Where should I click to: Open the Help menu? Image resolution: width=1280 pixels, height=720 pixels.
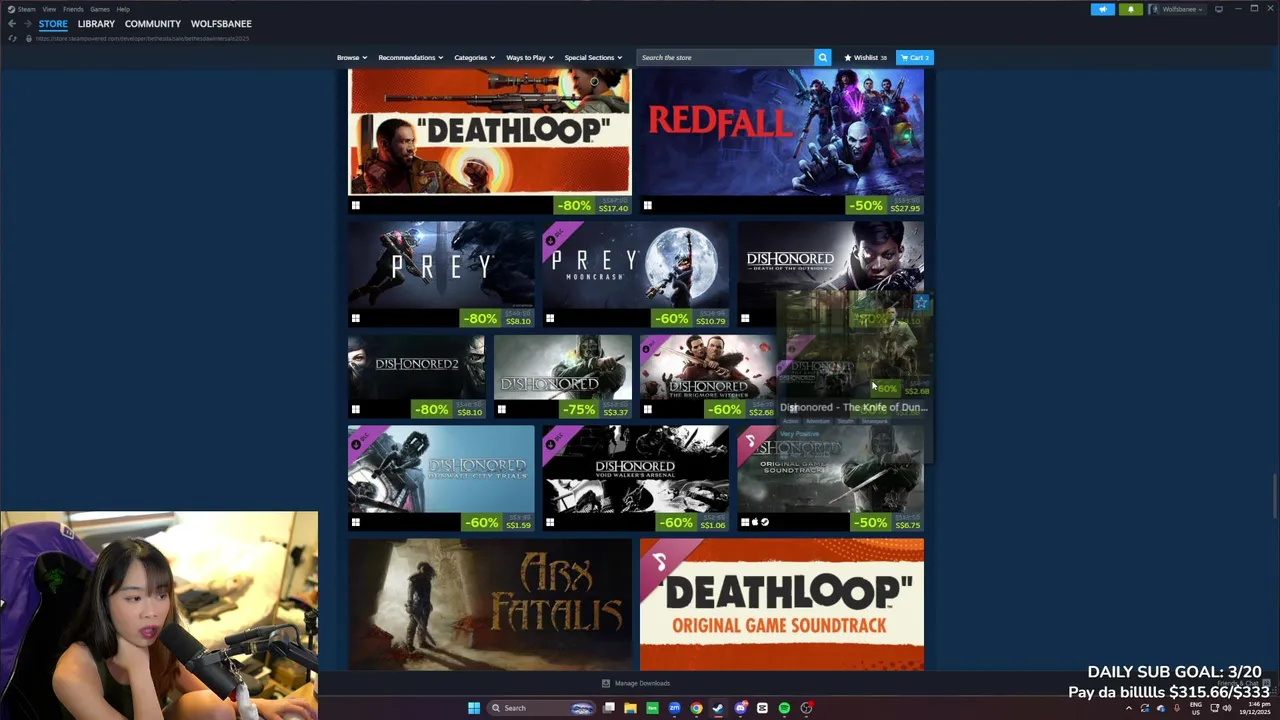coord(123,9)
